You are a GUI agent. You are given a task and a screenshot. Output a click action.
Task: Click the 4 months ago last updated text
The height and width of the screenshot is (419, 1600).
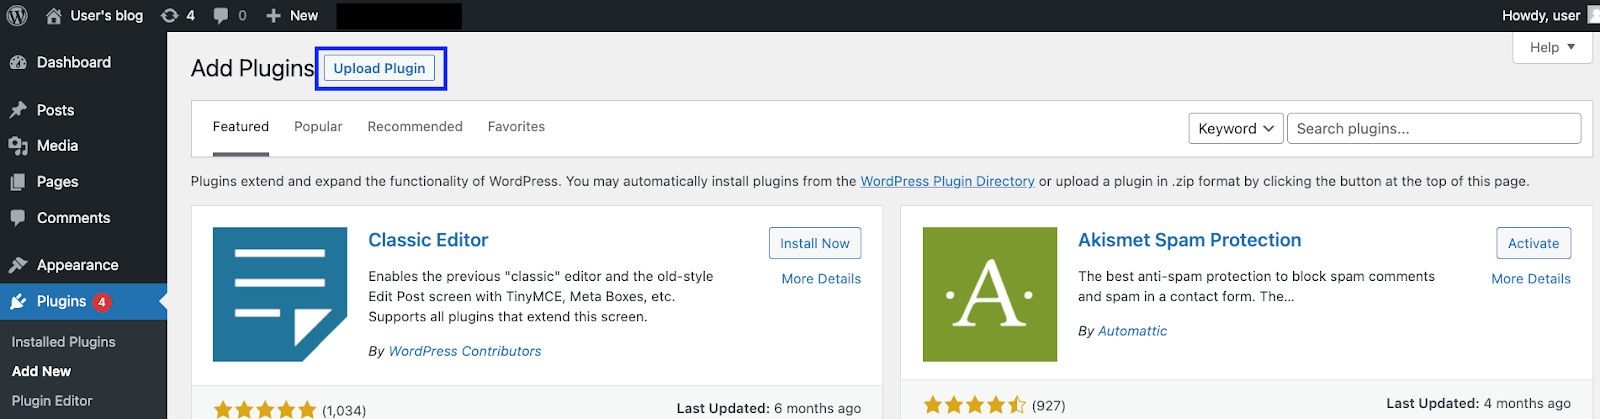click(x=1527, y=403)
